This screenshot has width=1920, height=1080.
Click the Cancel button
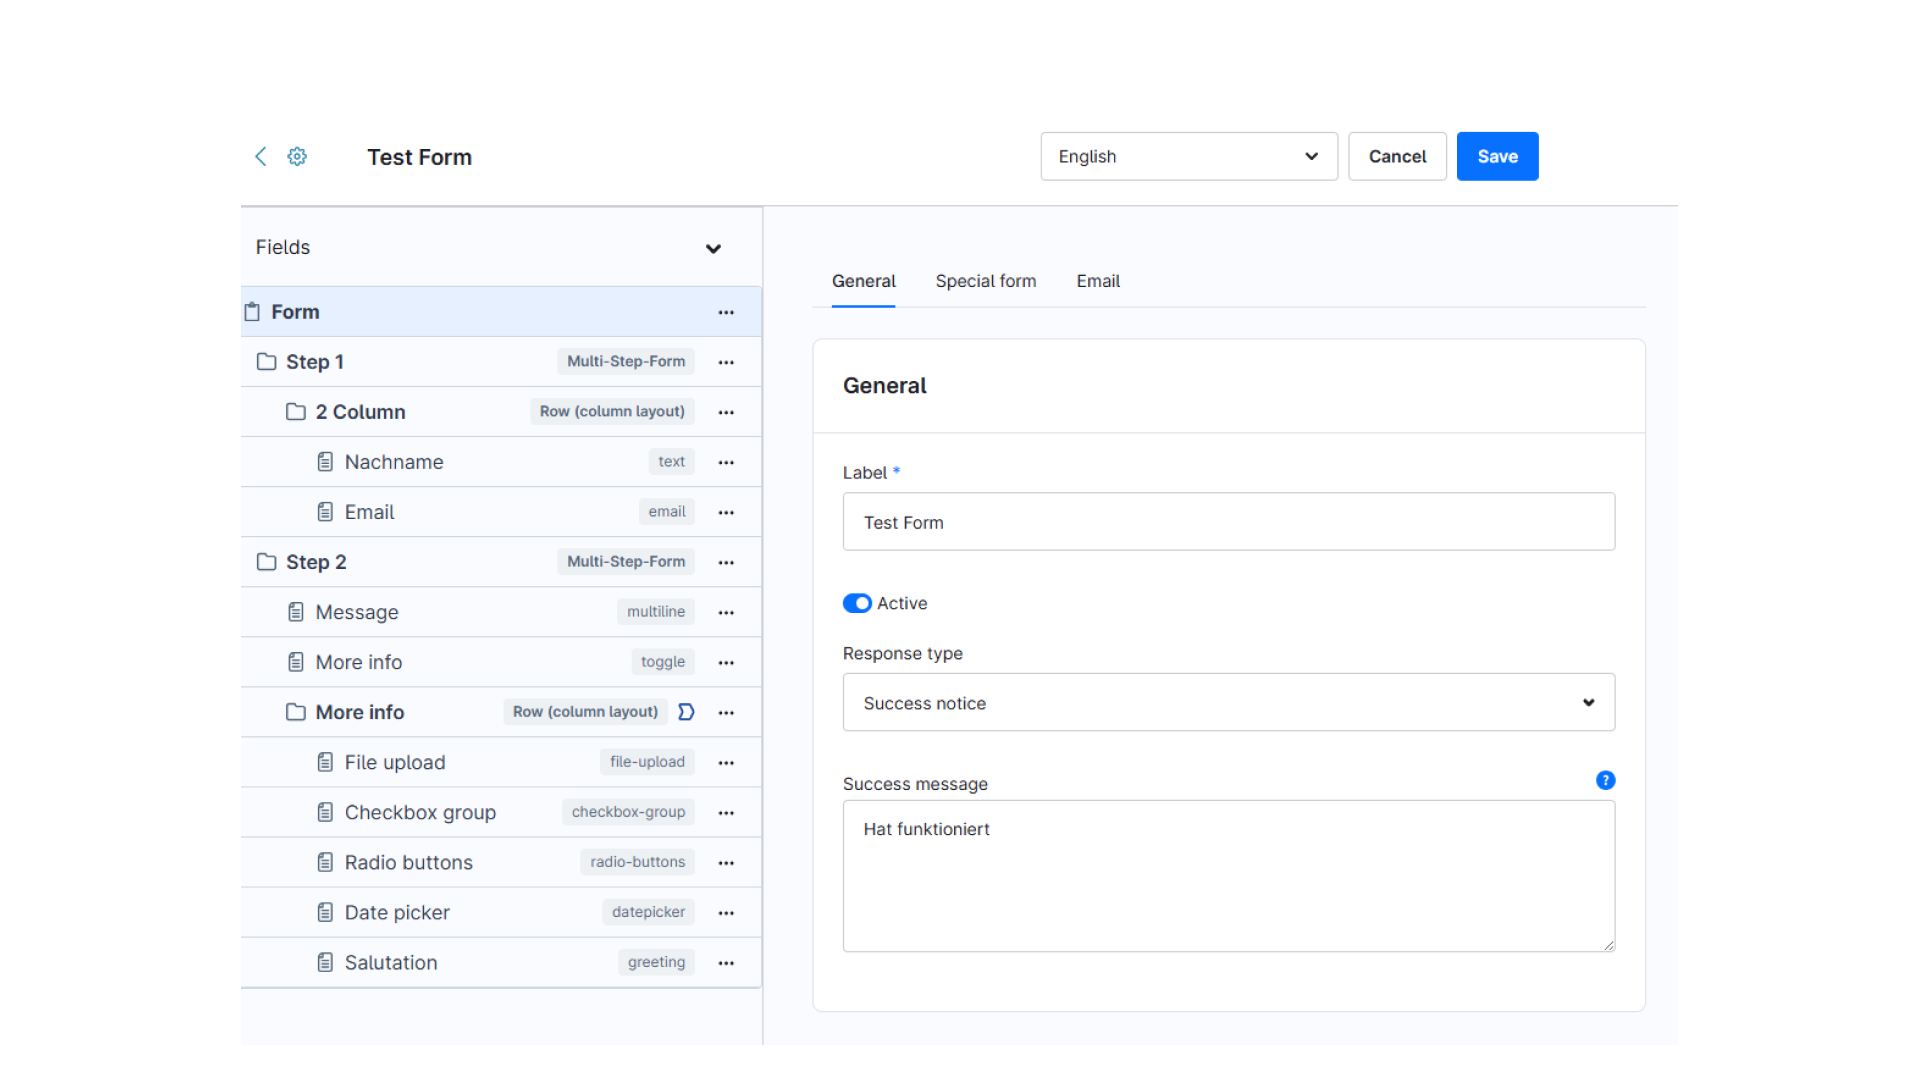click(x=1397, y=156)
